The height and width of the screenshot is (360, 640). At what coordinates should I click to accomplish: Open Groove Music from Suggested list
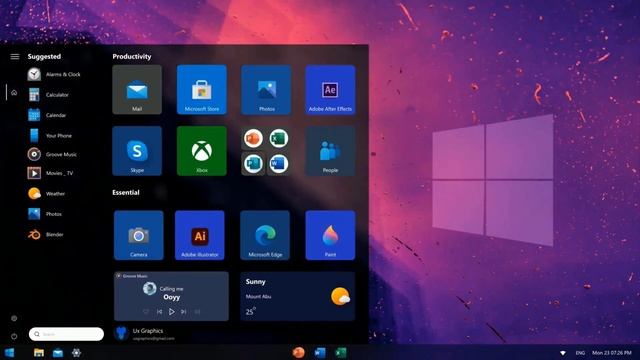click(52, 154)
